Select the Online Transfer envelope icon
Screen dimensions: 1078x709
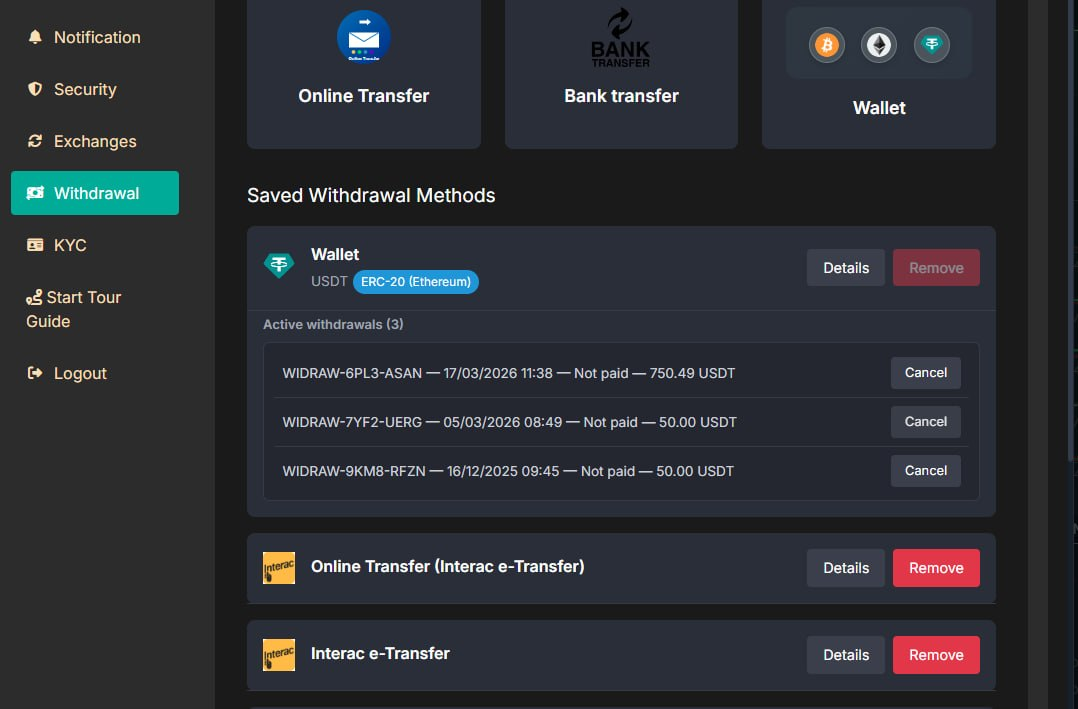(x=364, y=37)
